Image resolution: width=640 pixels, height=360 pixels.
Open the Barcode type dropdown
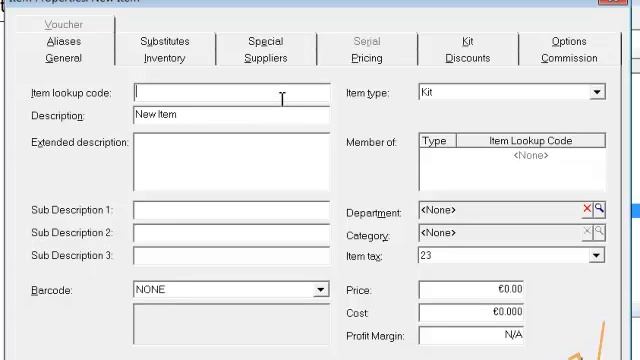click(321, 290)
